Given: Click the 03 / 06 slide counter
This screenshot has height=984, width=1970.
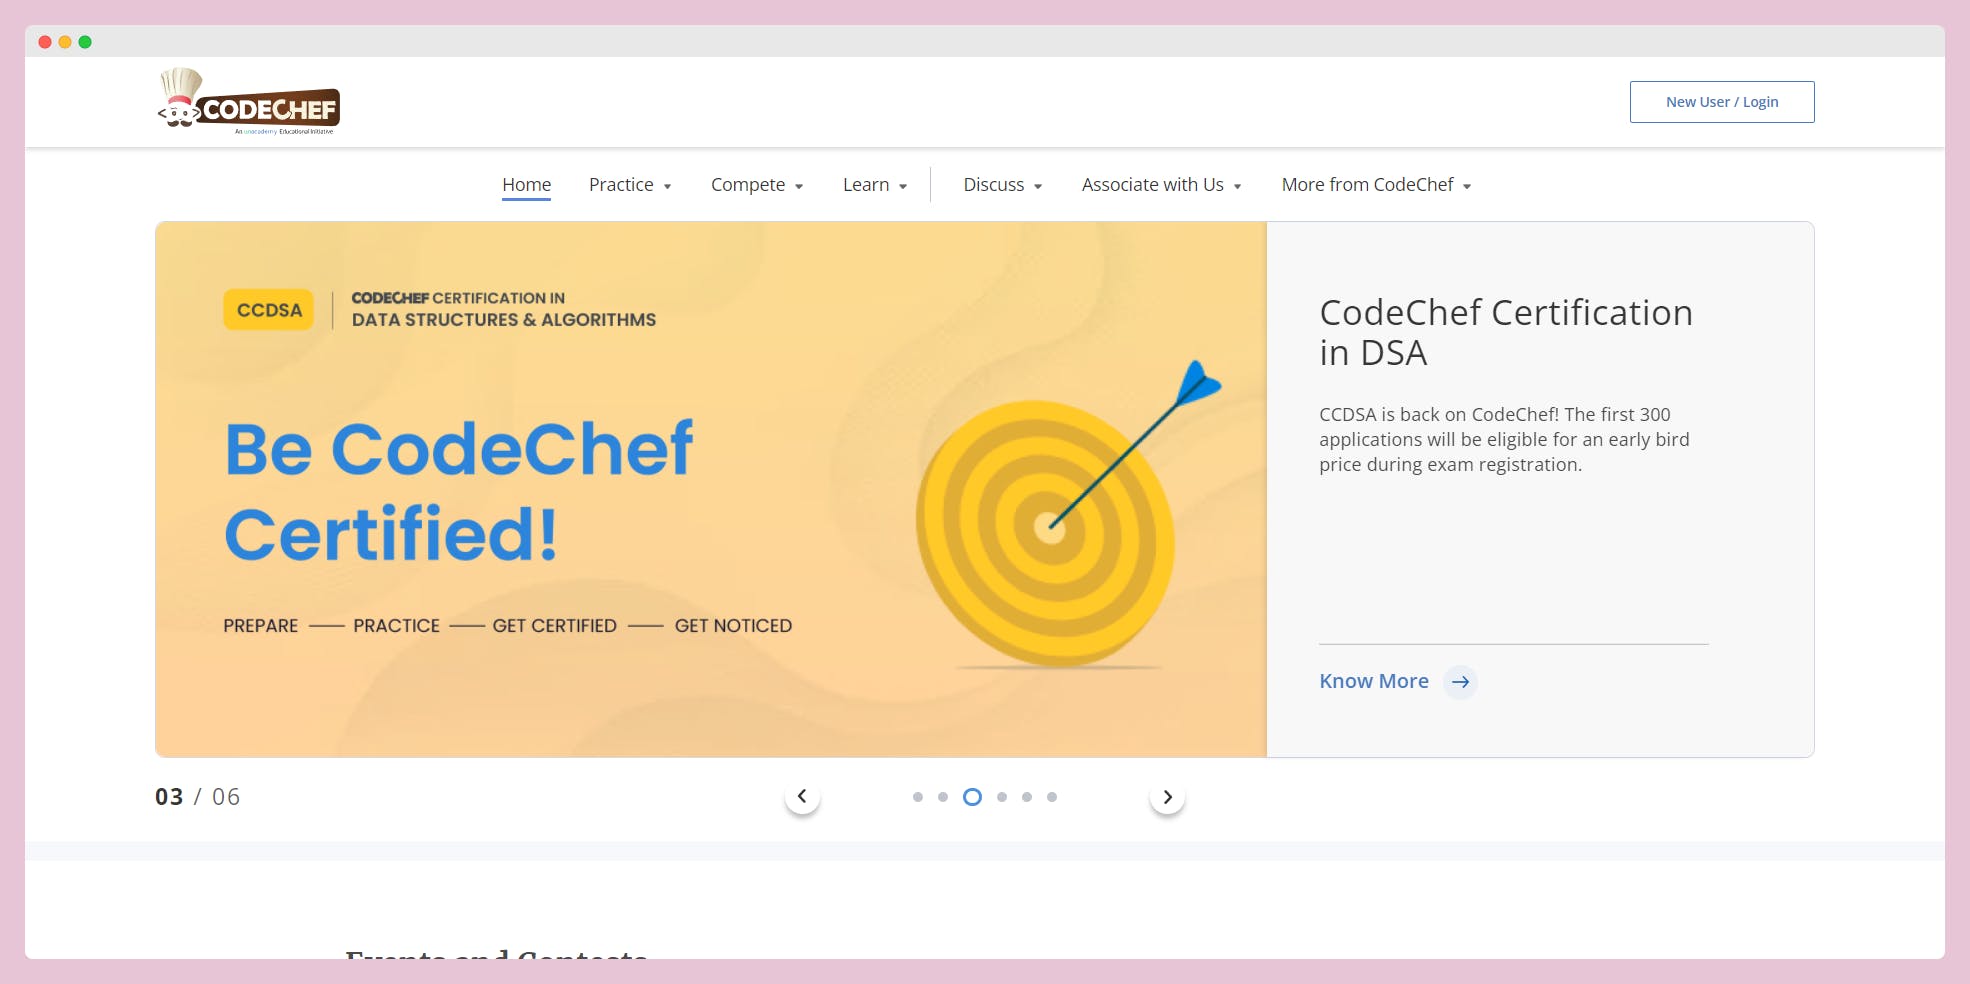Looking at the screenshot, I should [x=198, y=797].
